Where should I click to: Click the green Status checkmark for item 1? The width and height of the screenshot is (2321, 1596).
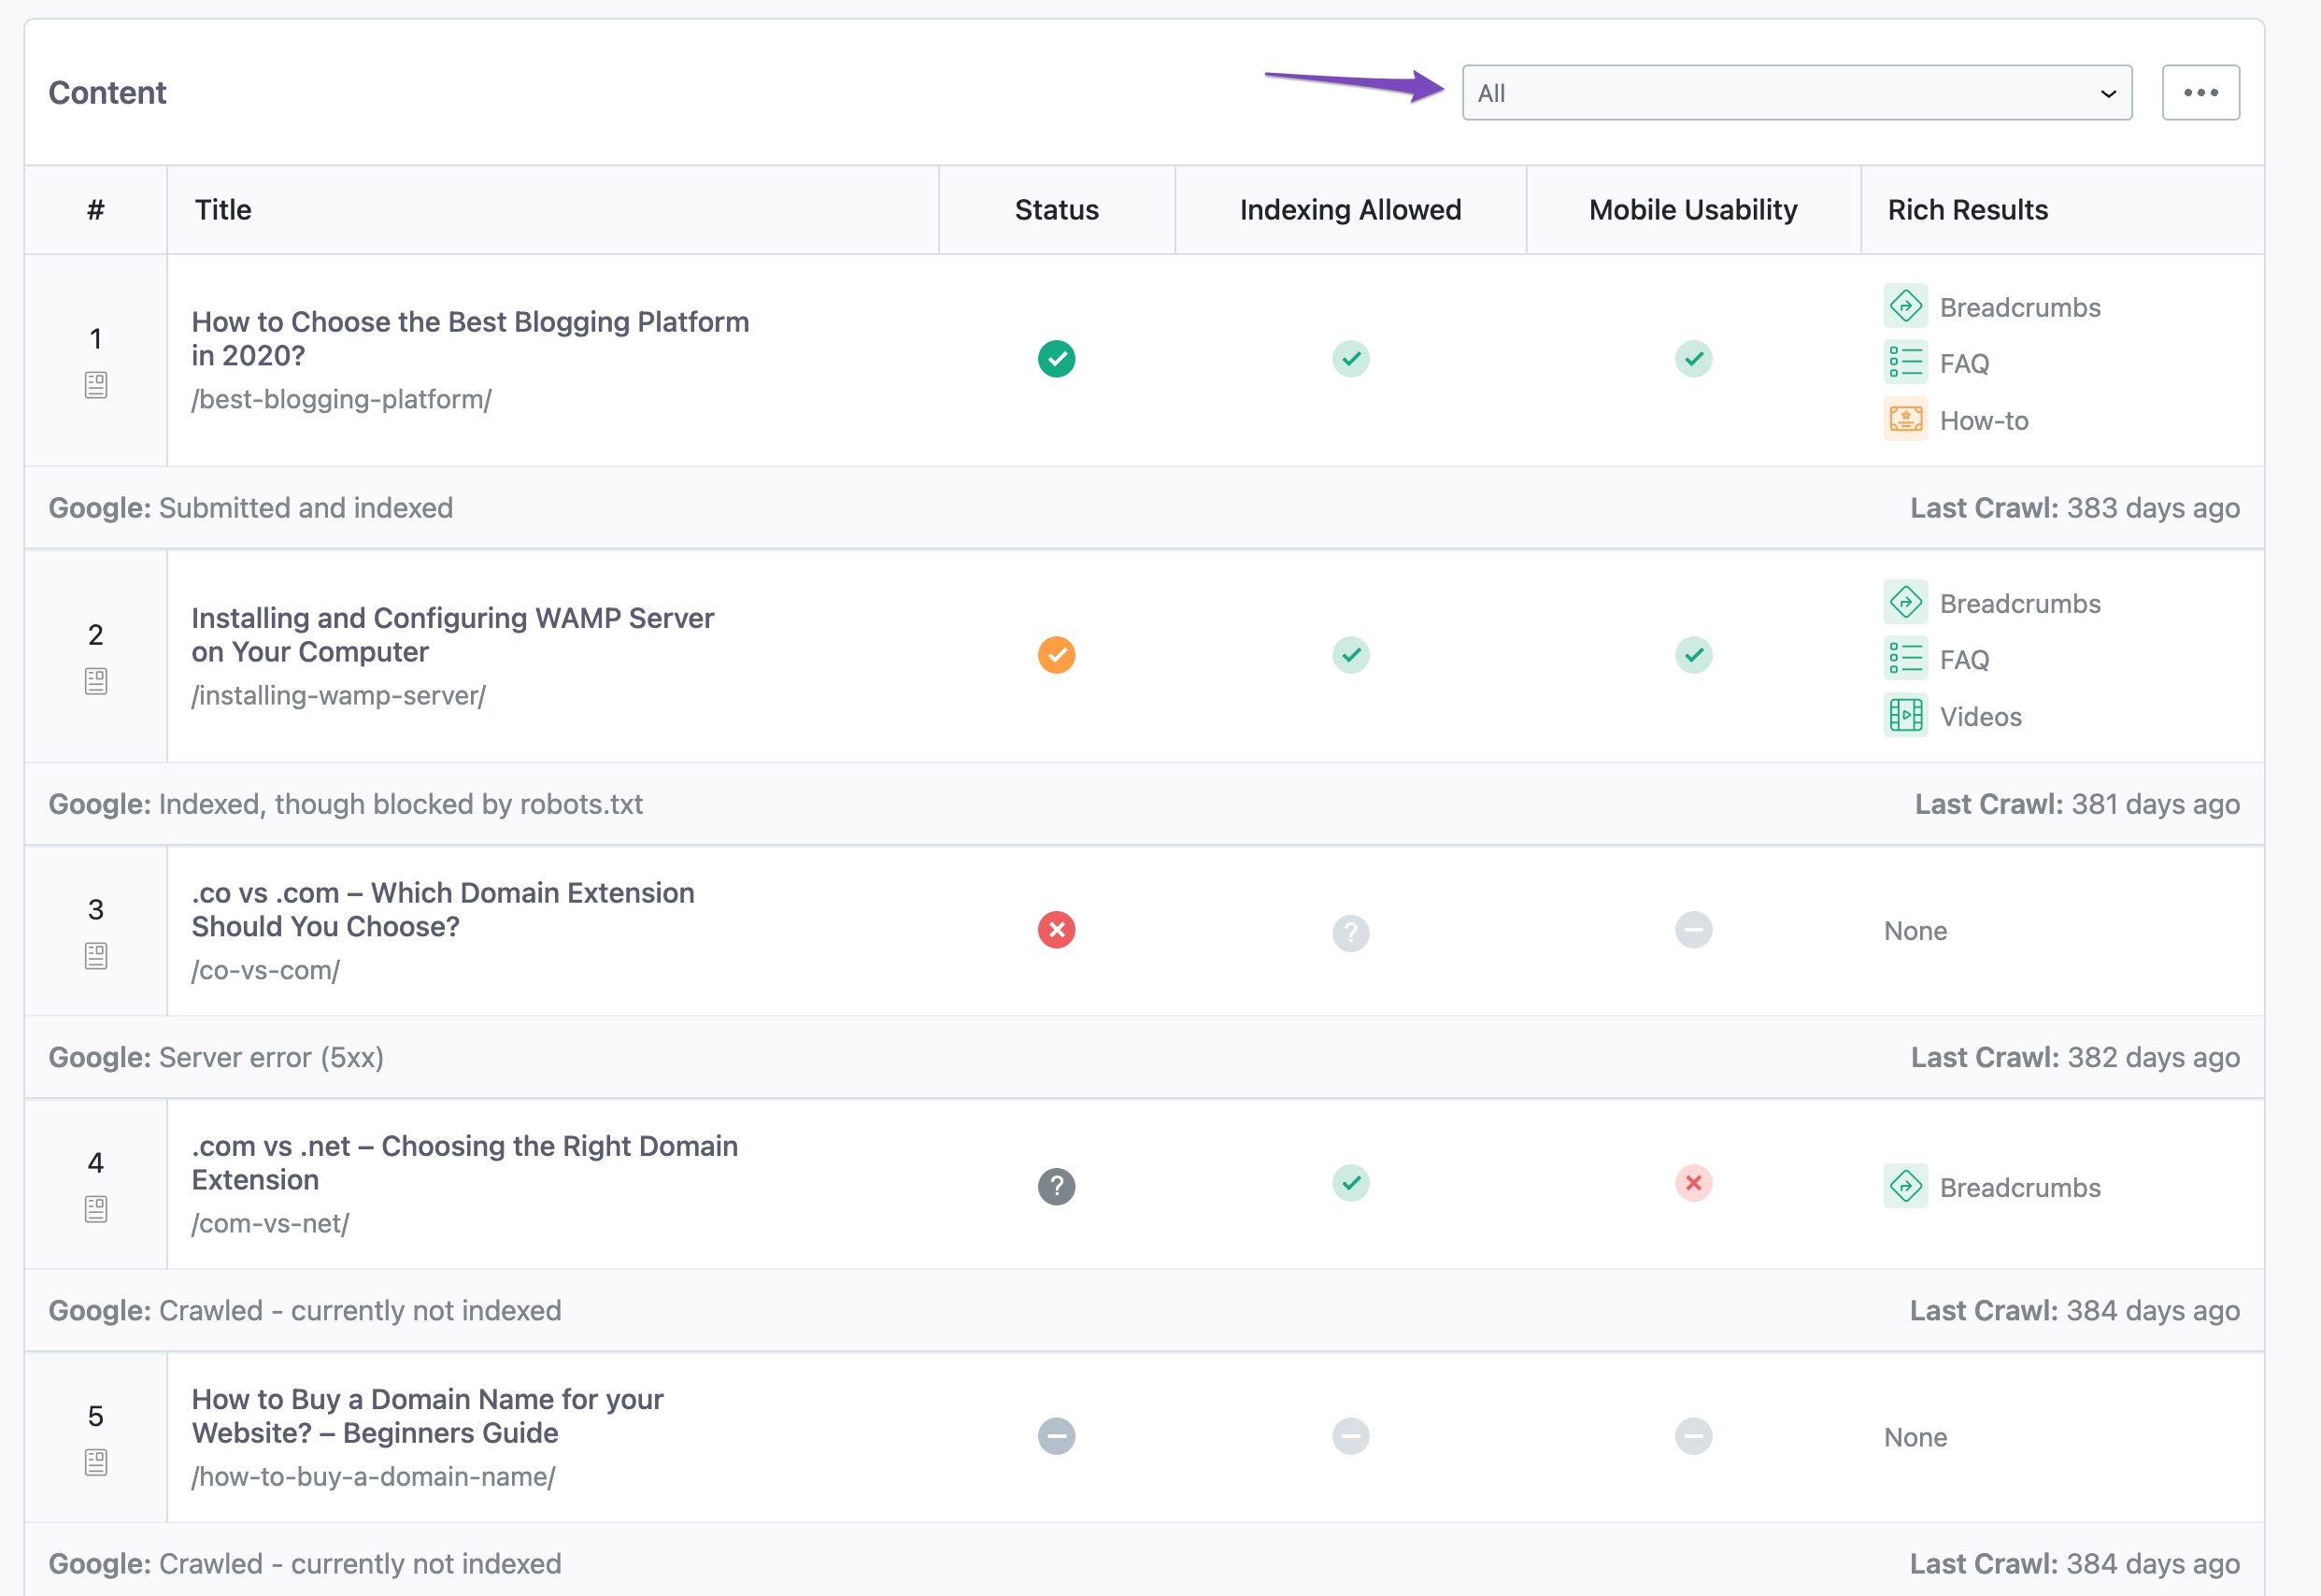(1057, 358)
